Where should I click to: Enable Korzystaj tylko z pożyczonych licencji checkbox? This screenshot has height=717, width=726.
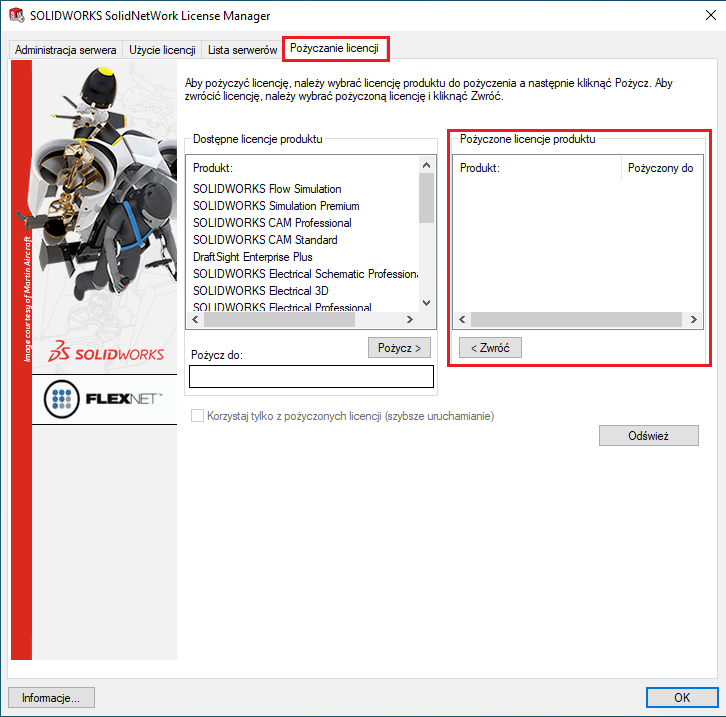click(x=198, y=416)
